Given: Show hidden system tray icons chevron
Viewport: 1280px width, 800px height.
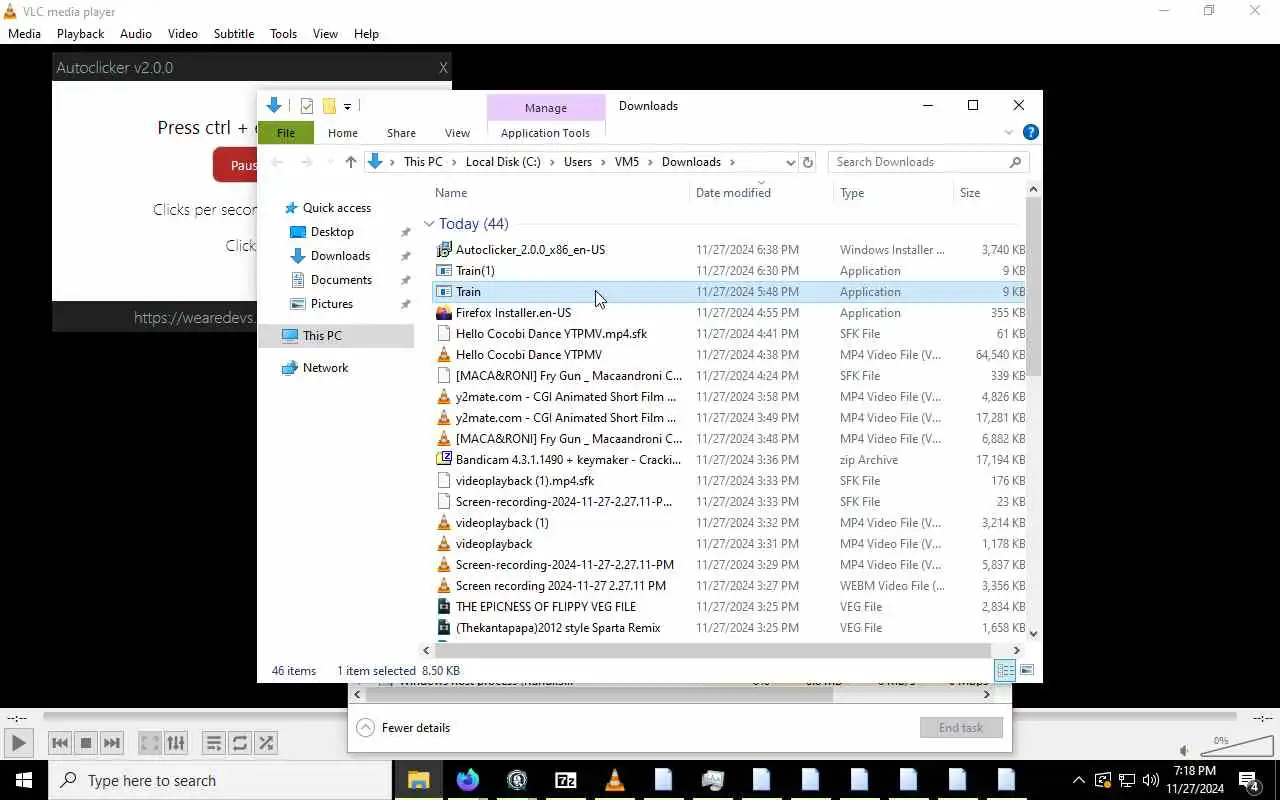Looking at the screenshot, I should point(1078,780).
